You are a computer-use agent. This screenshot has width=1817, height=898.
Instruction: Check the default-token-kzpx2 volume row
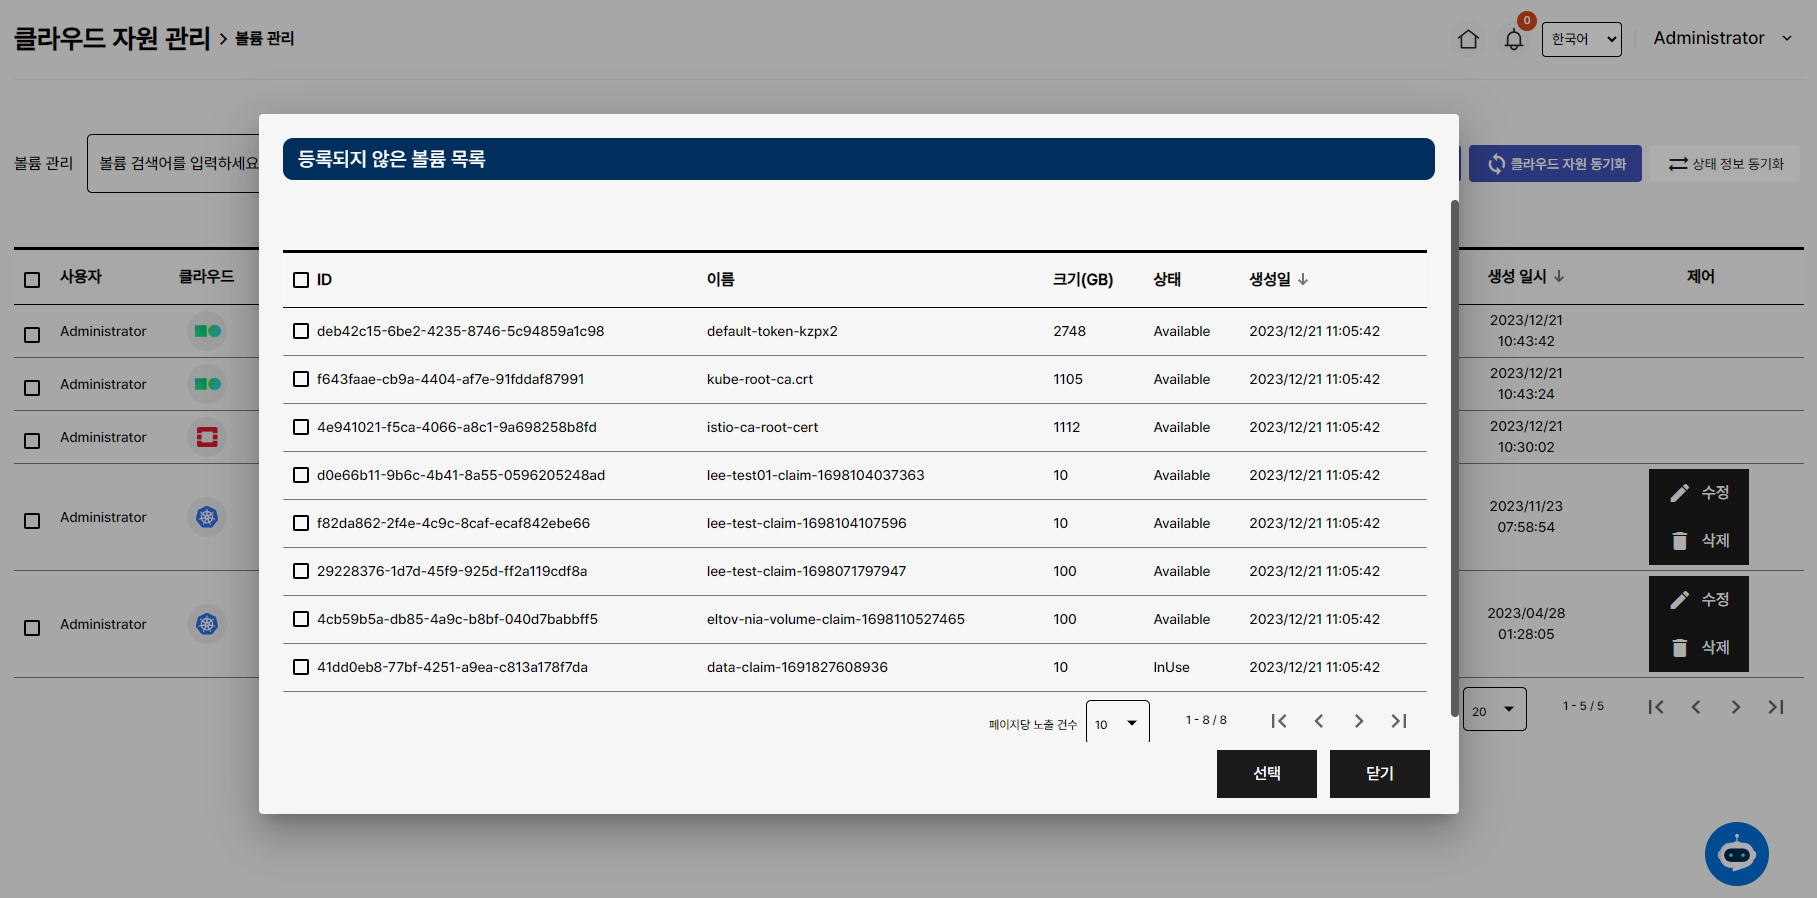pyautogui.click(x=301, y=331)
